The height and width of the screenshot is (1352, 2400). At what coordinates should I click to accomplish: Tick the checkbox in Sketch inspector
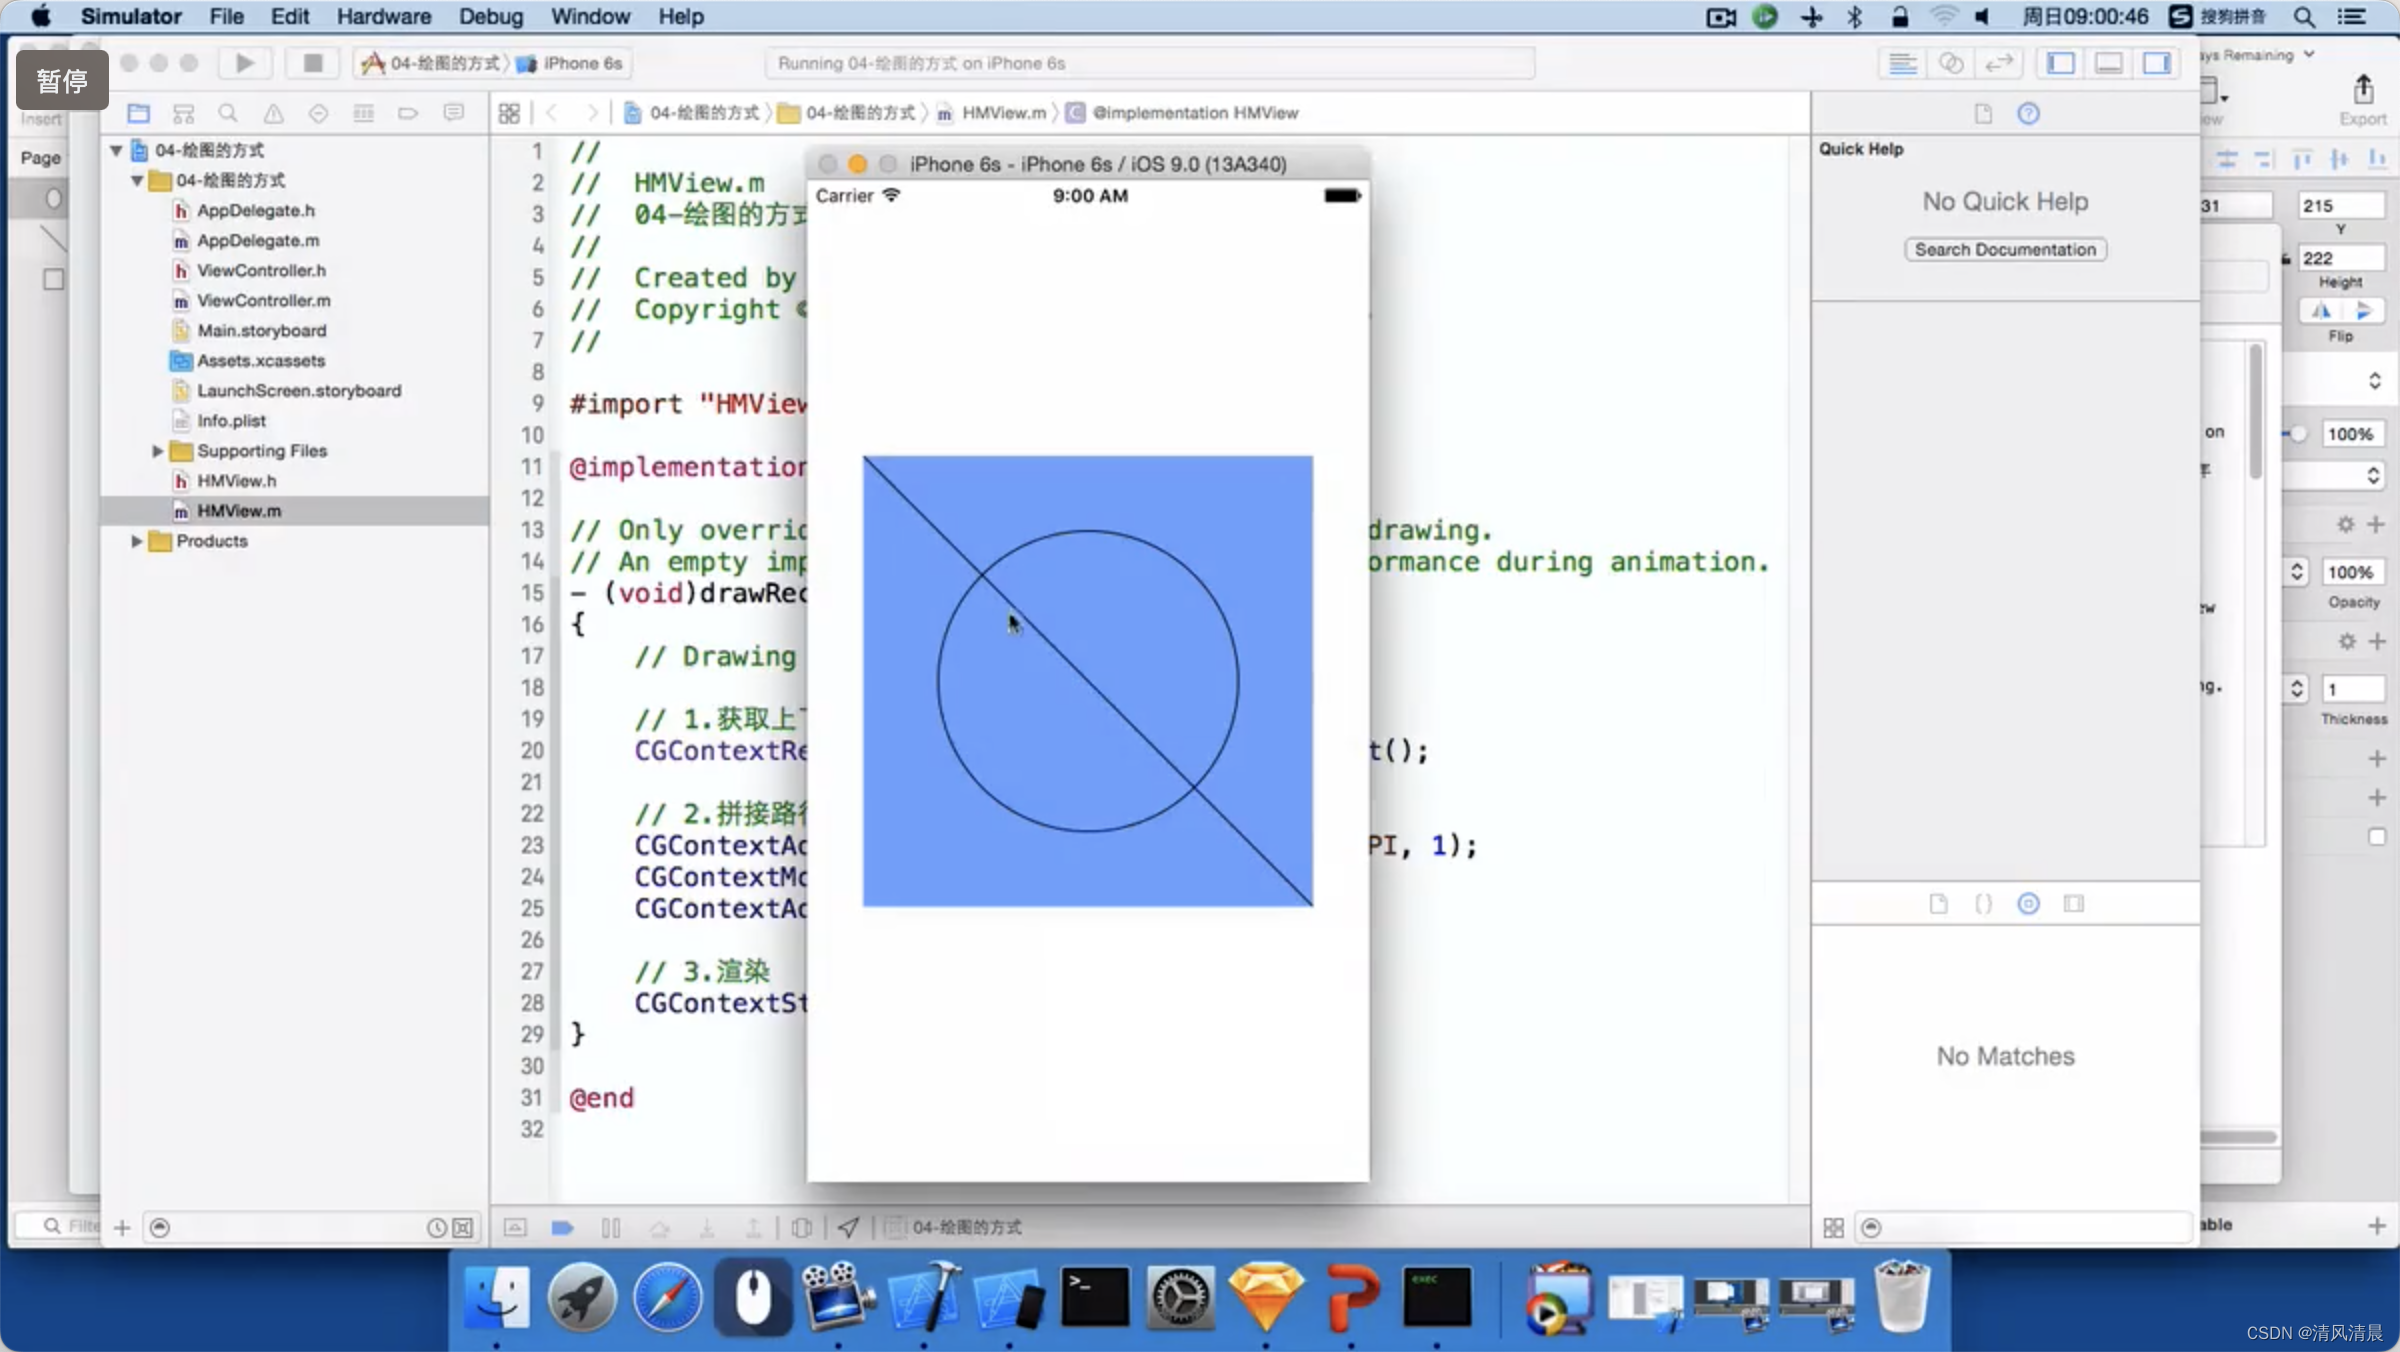[x=2377, y=837]
